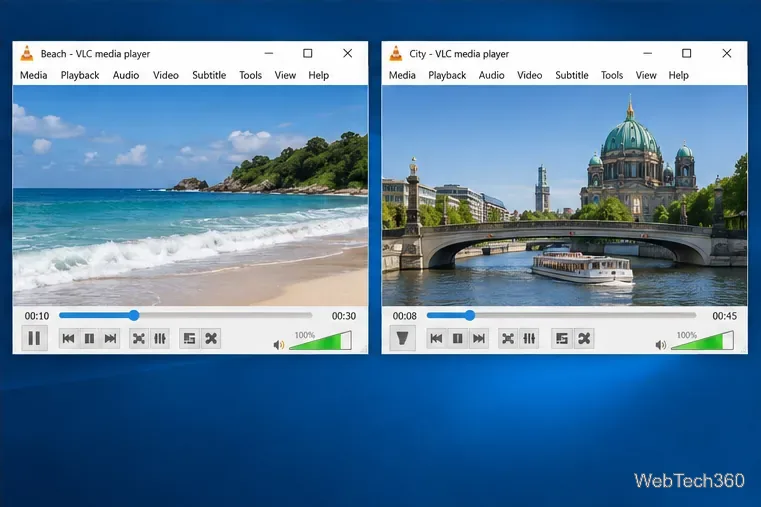Click the City video display area
The image size is (761, 507).
click(564, 196)
